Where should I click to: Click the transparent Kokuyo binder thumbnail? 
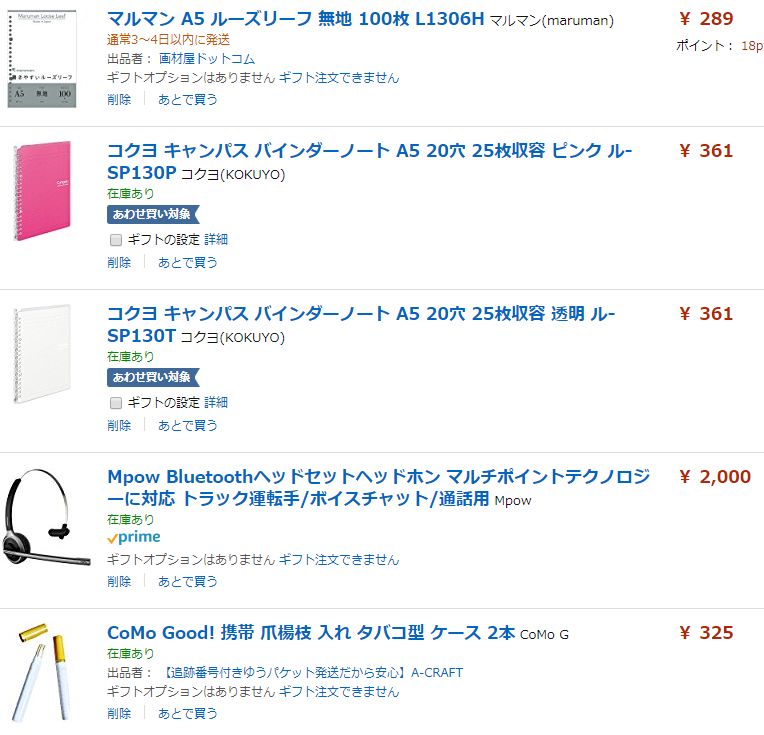(42, 354)
